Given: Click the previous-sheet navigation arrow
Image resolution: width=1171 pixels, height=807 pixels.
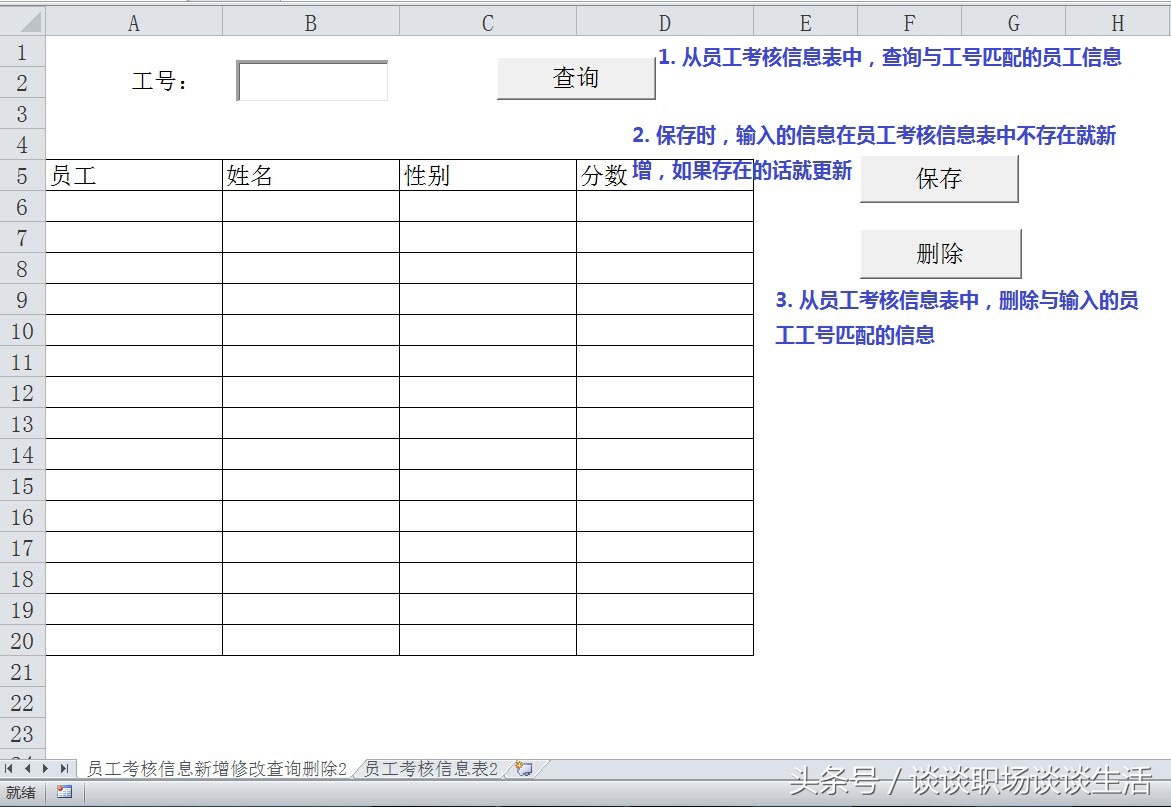Looking at the screenshot, I should pyautogui.click(x=29, y=769).
